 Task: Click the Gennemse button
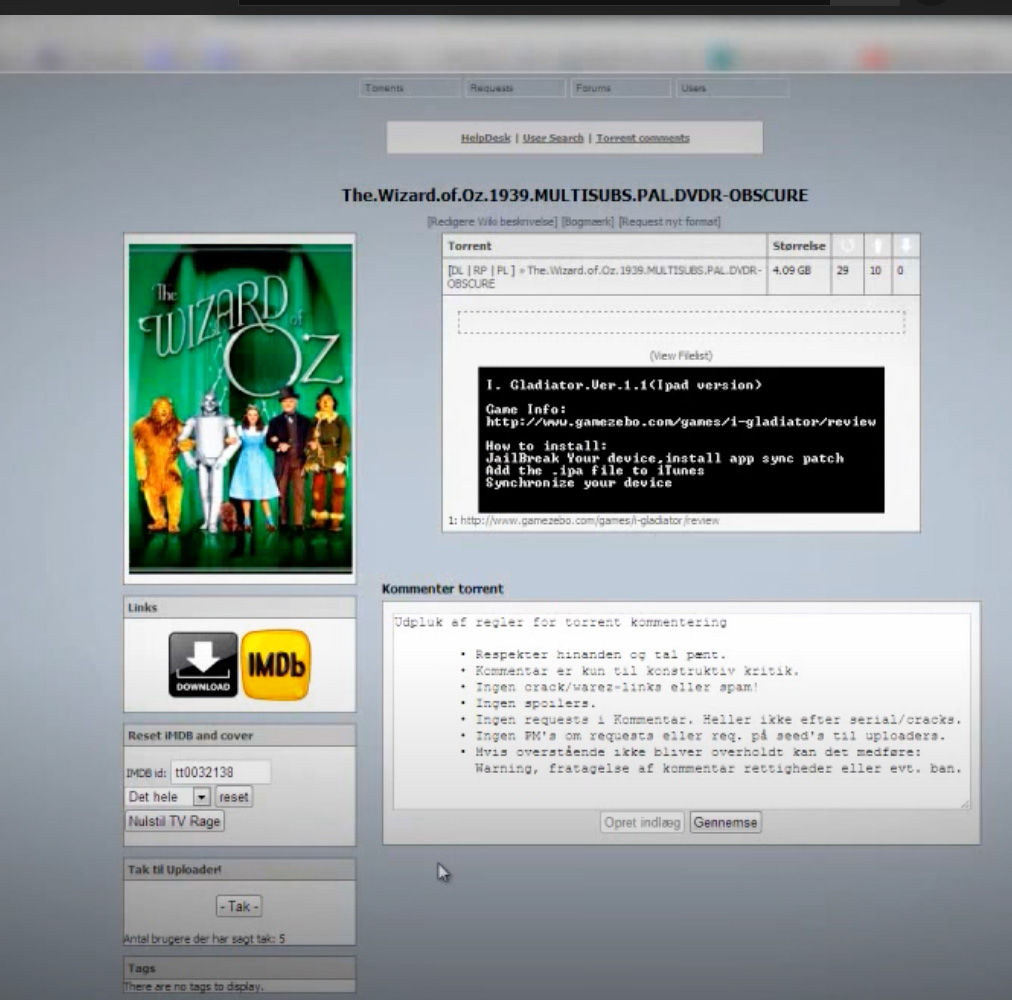[725, 822]
